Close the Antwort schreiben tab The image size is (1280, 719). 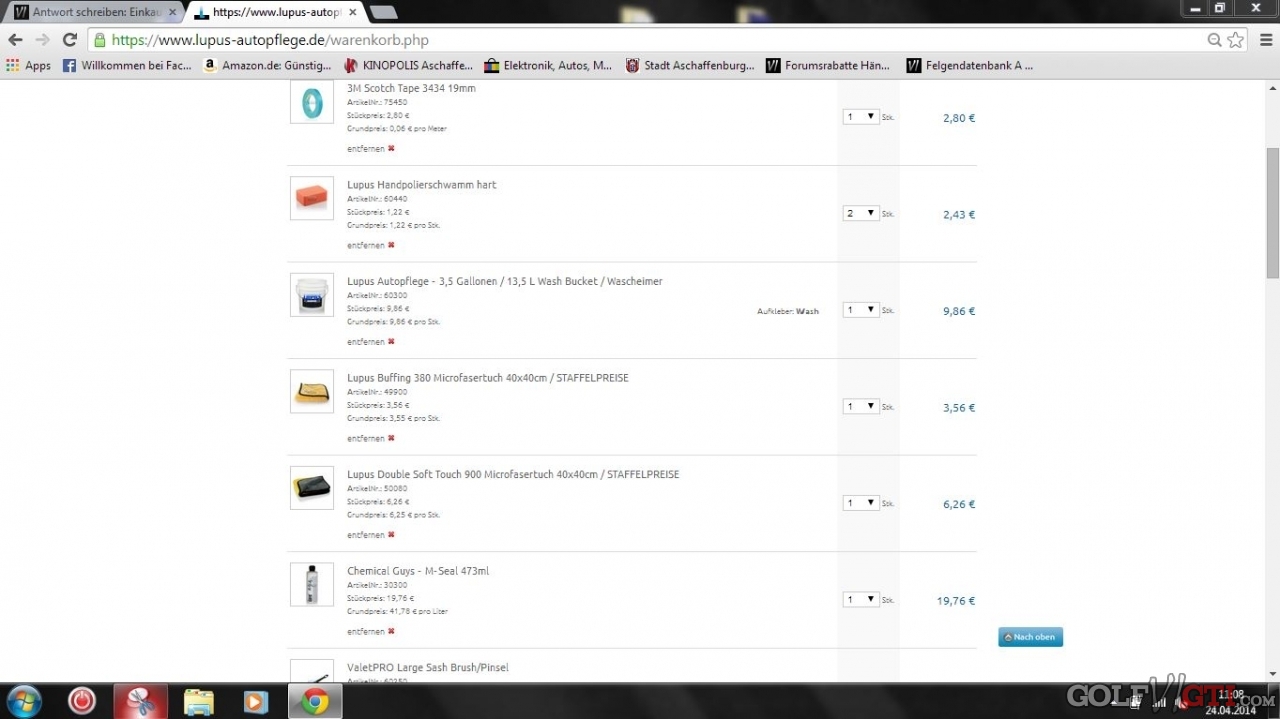(172, 12)
